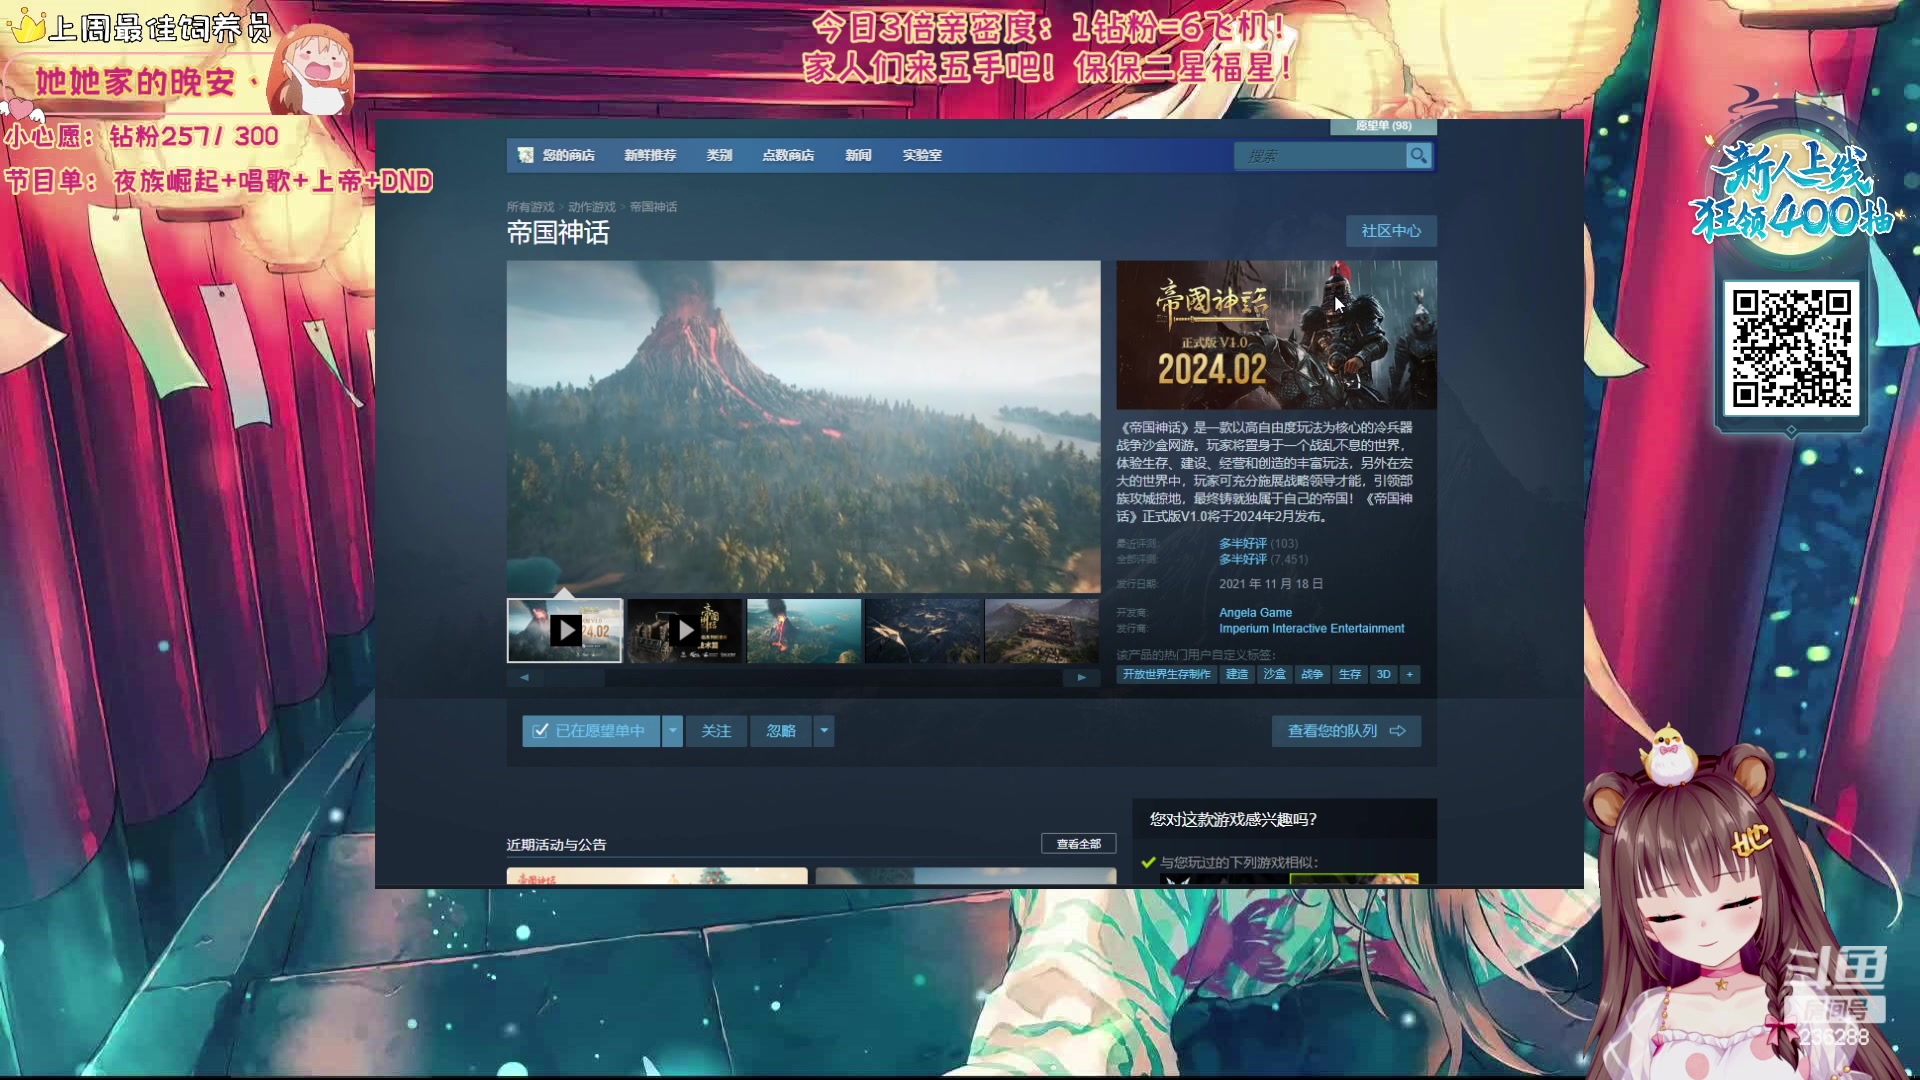Click the left arrow of the thumbnail strip
The image size is (1920, 1080).
click(524, 678)
